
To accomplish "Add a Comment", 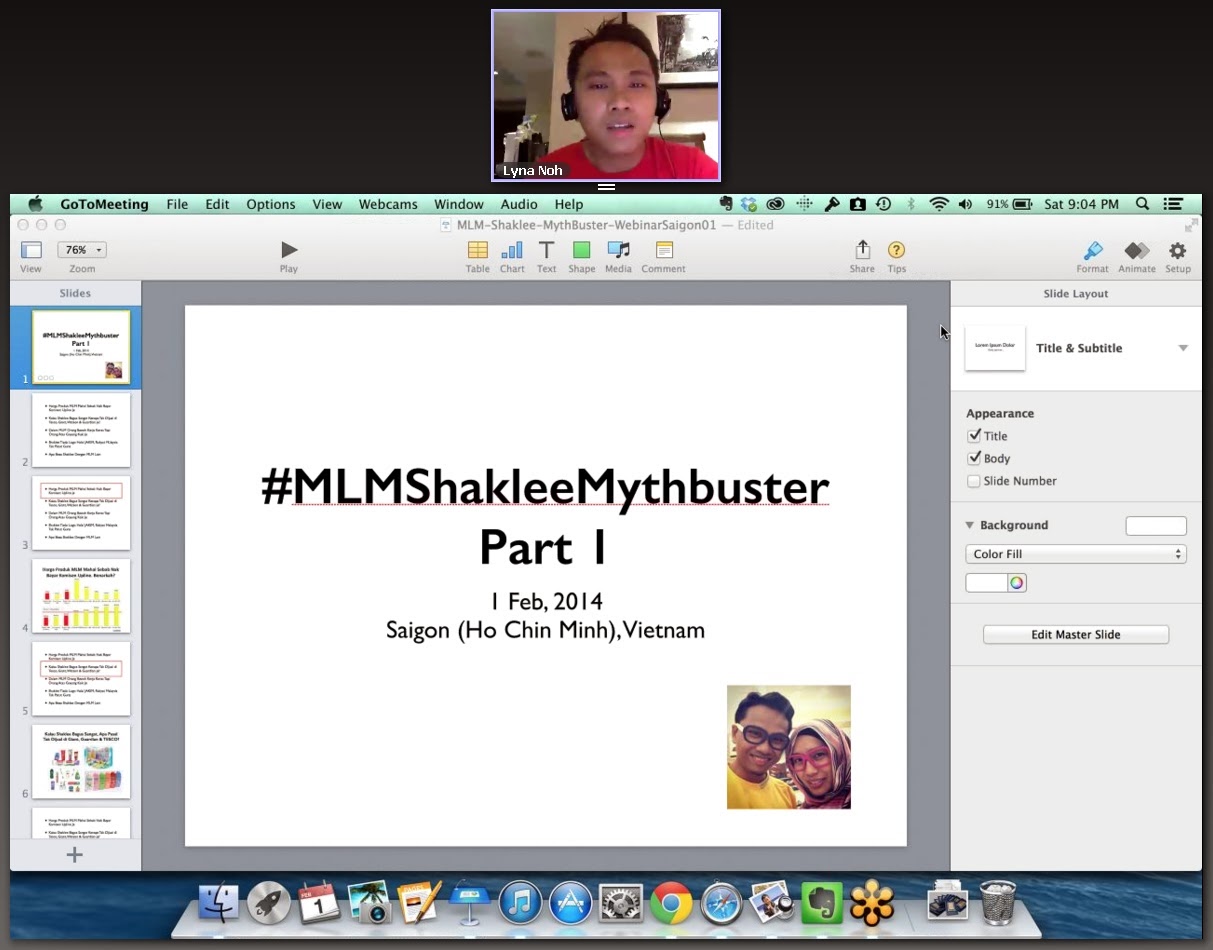I will pos(664,250).
